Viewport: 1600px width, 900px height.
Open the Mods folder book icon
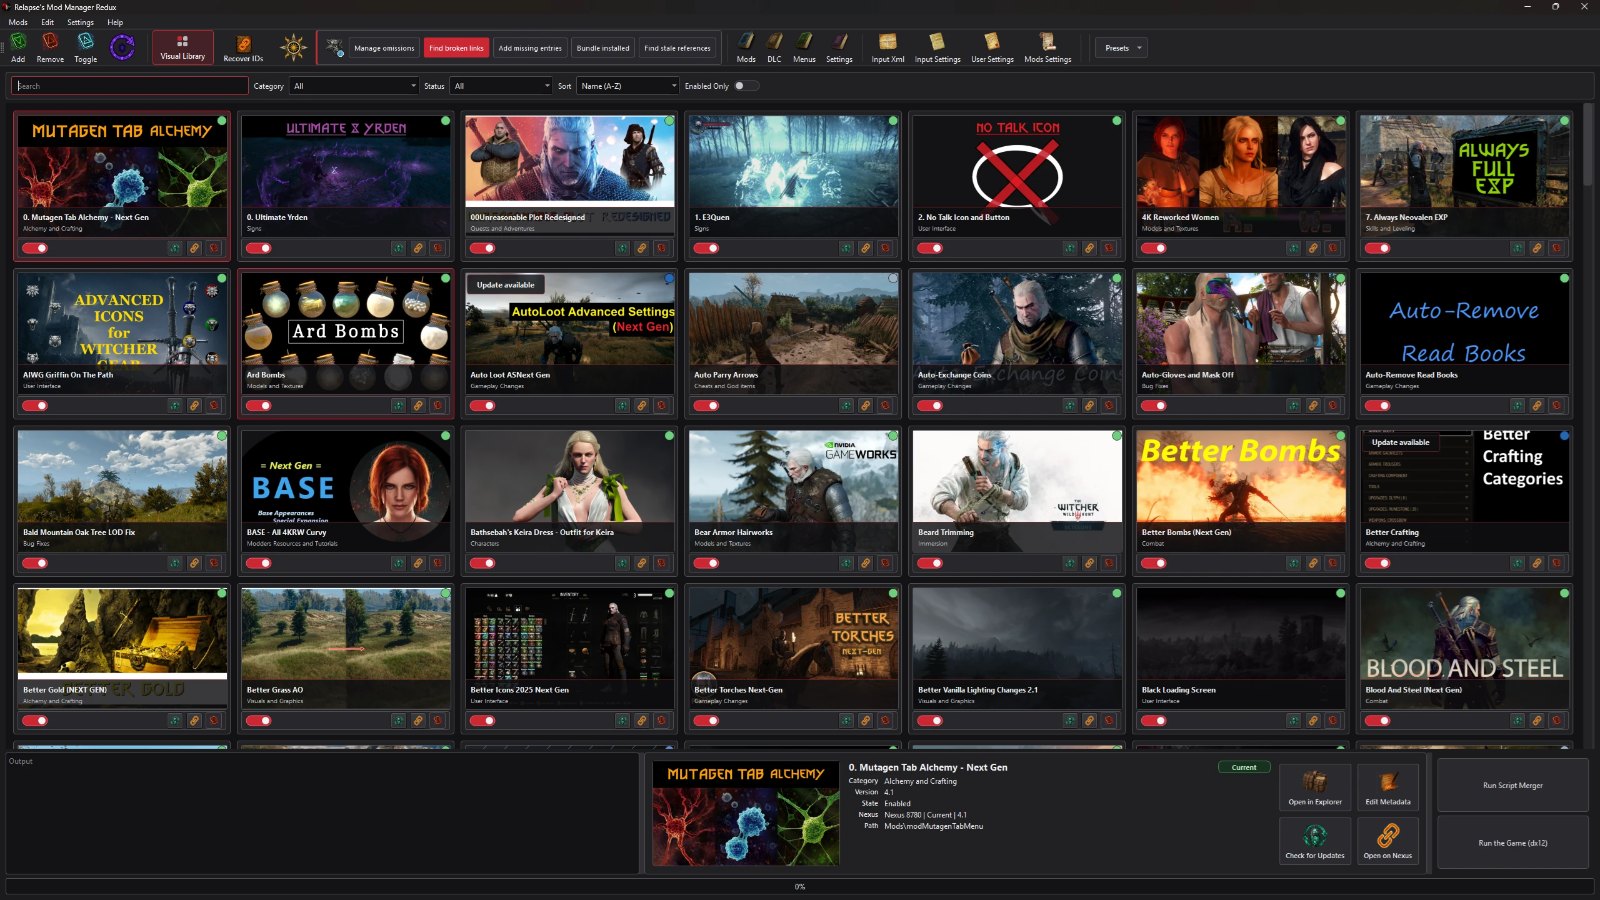click(x=746, y=47)
